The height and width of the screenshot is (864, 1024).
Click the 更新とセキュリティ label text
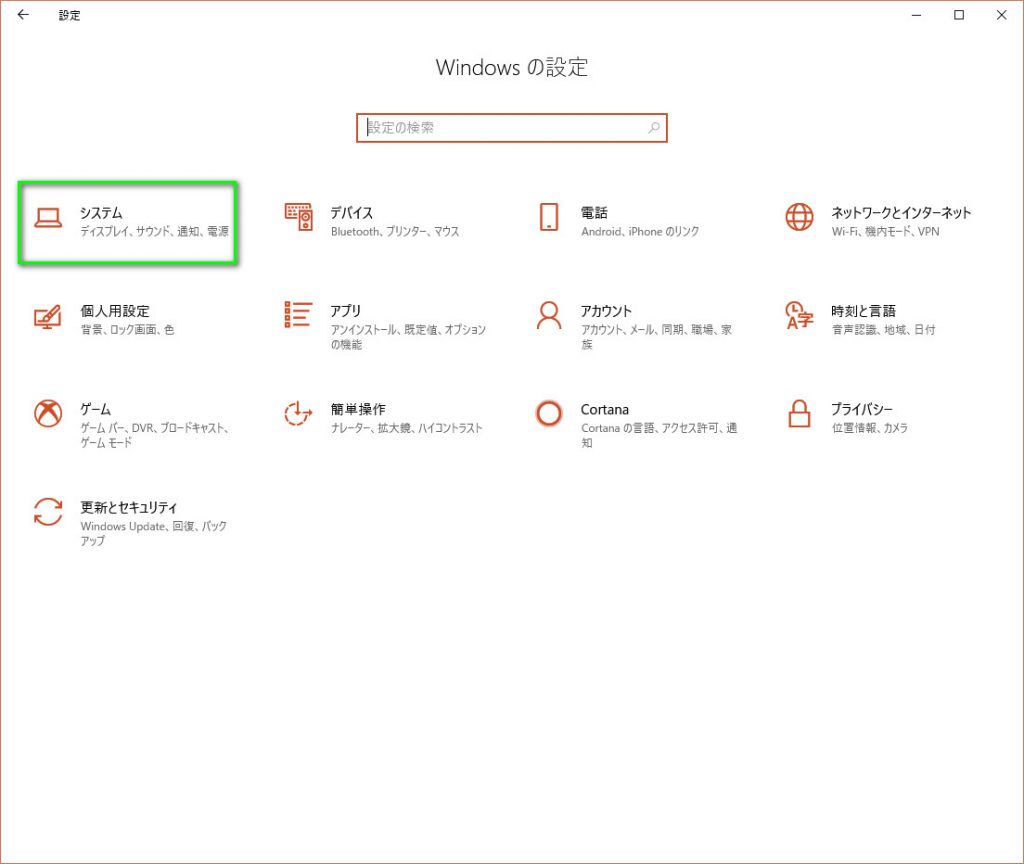pos(129,507)
